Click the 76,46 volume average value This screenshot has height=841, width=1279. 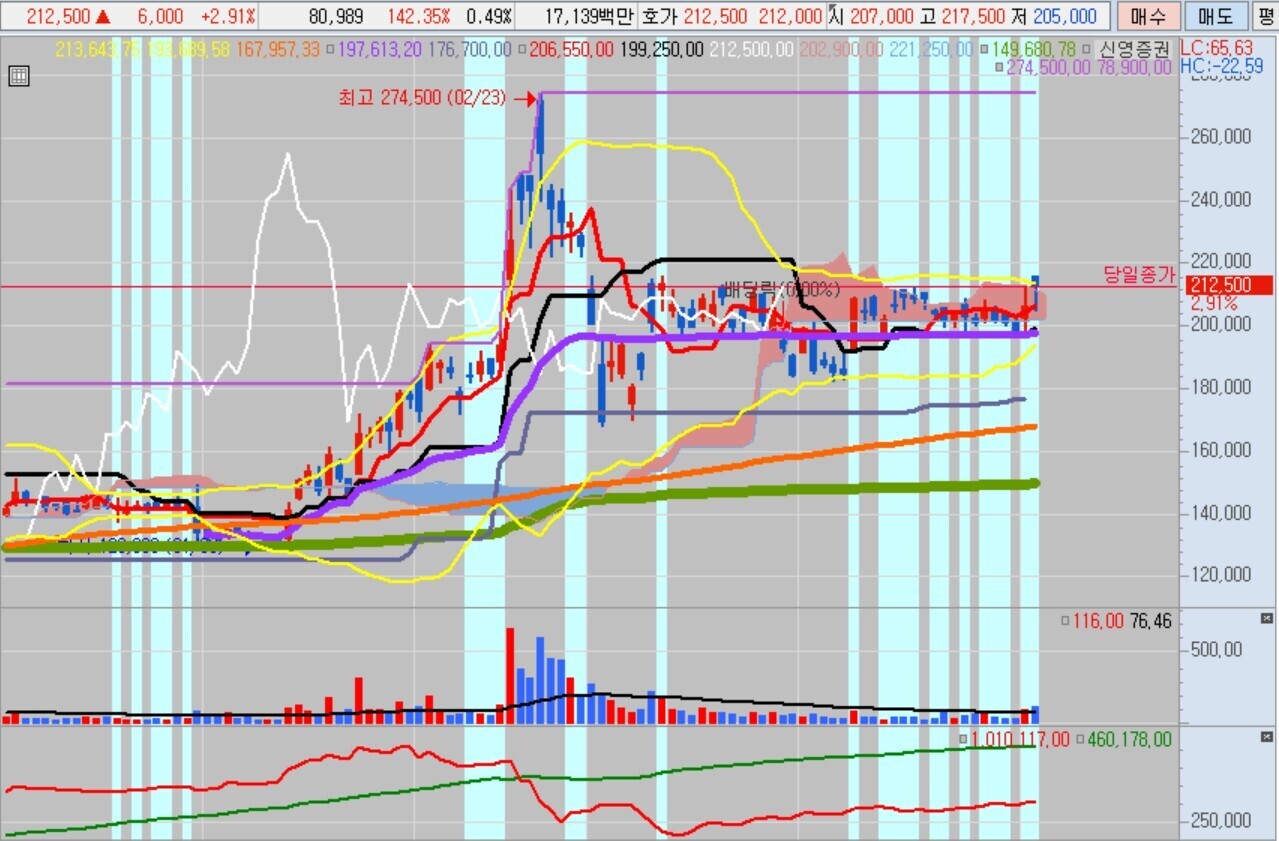pos(1150,621)
